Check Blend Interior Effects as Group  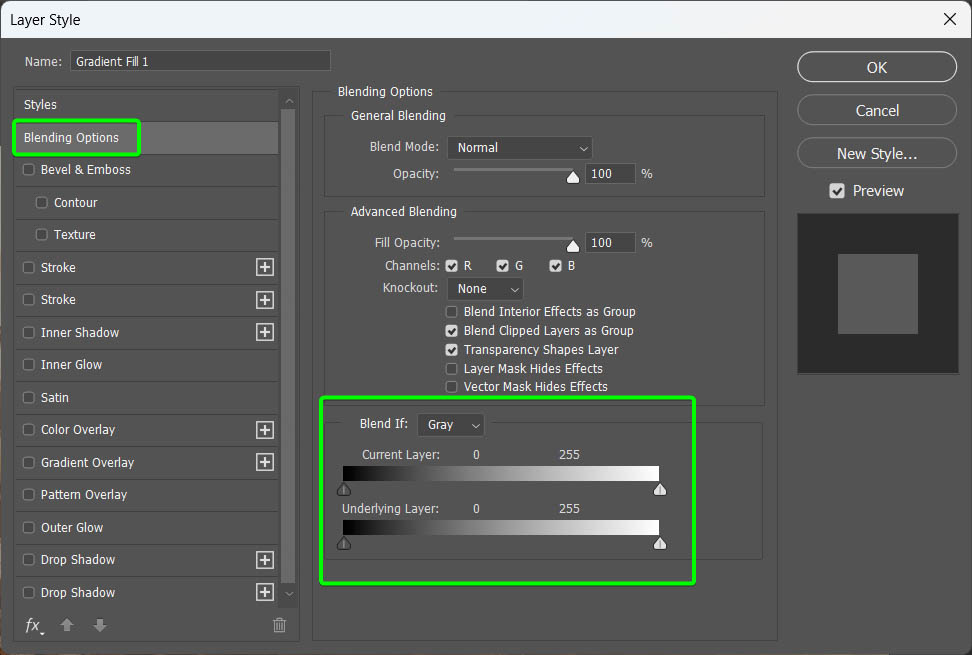pyautogui.click(x=452, y=312)
